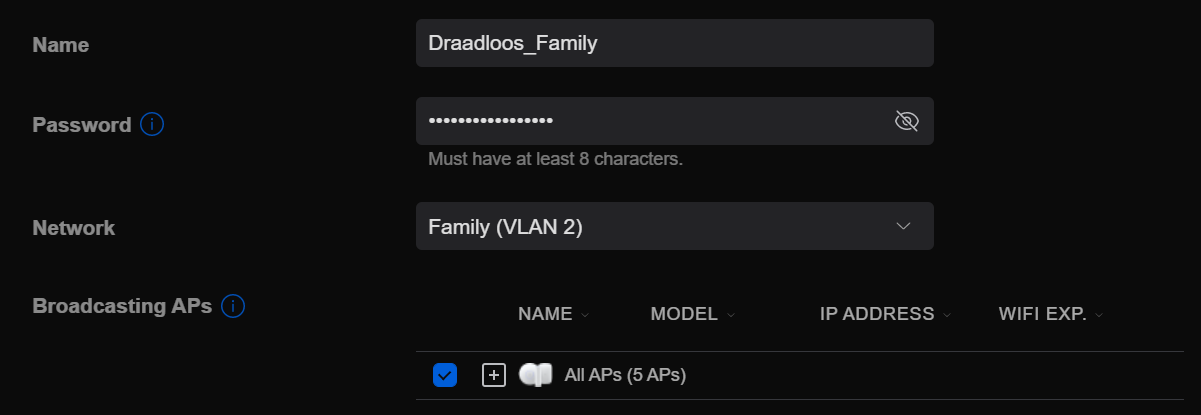The height and width of the screenshot is (415, 1201).
Task: Sort the AP list by MODEL column
Action: point(684,314)
